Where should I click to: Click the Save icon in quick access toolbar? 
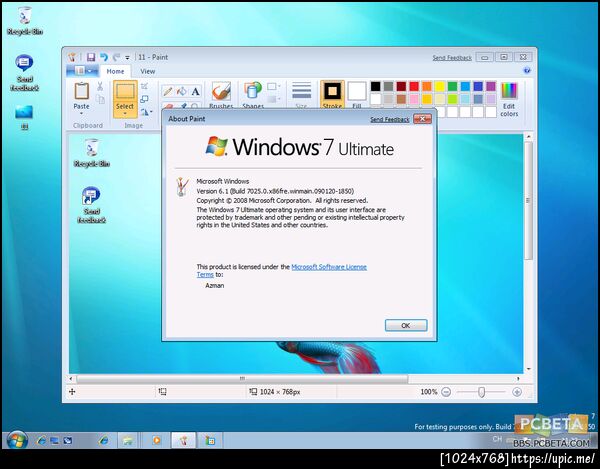(x=91, y=57)
